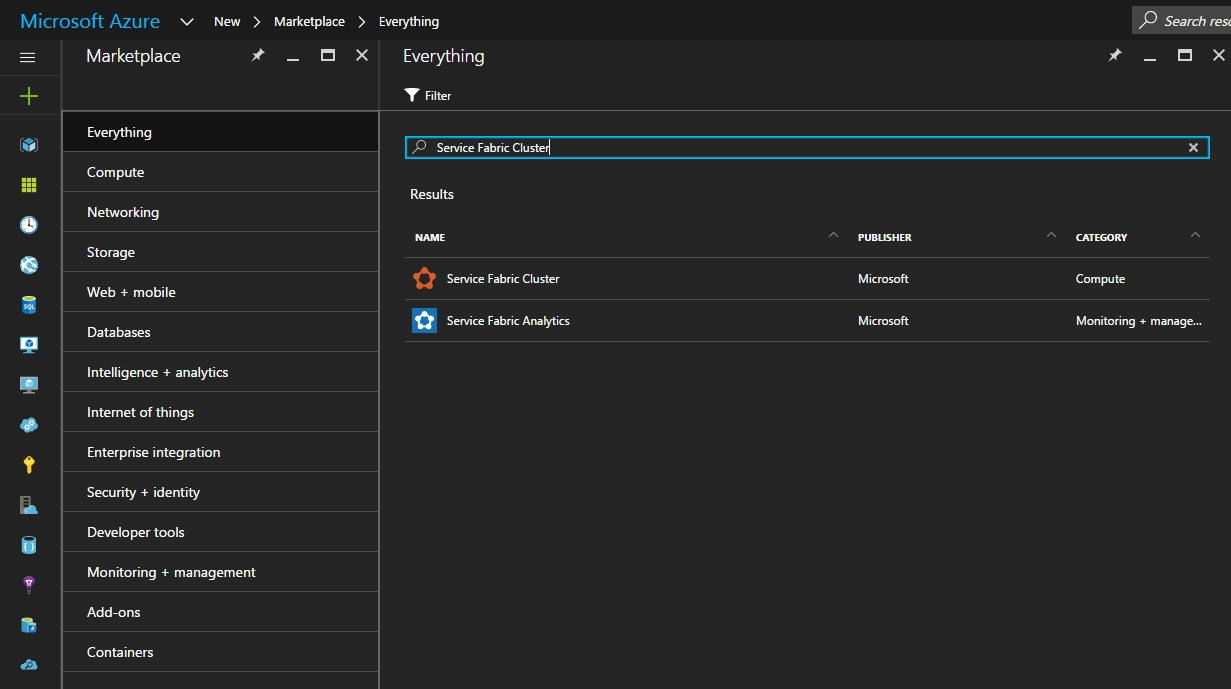
Task: Click the Marketplace breadcrumb link
Action: pos(309,21)
